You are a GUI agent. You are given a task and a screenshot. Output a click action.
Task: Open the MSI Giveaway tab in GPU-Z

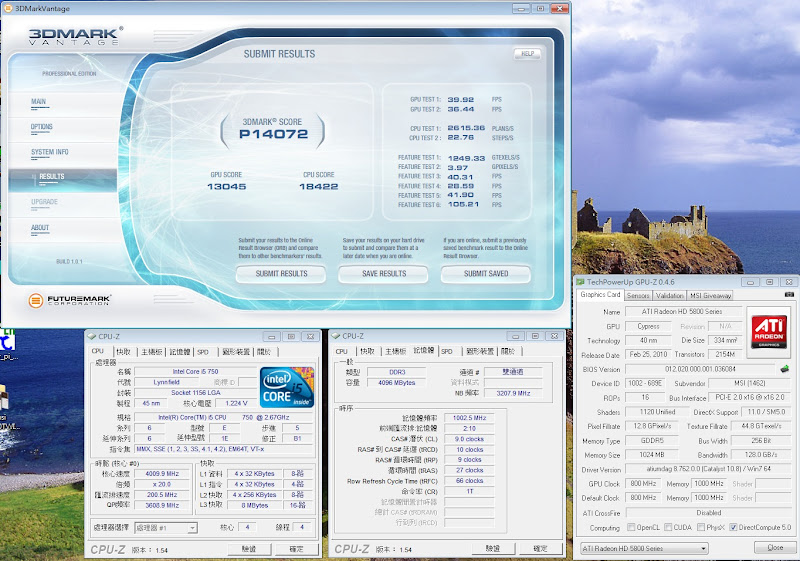[x=710, y=295]
